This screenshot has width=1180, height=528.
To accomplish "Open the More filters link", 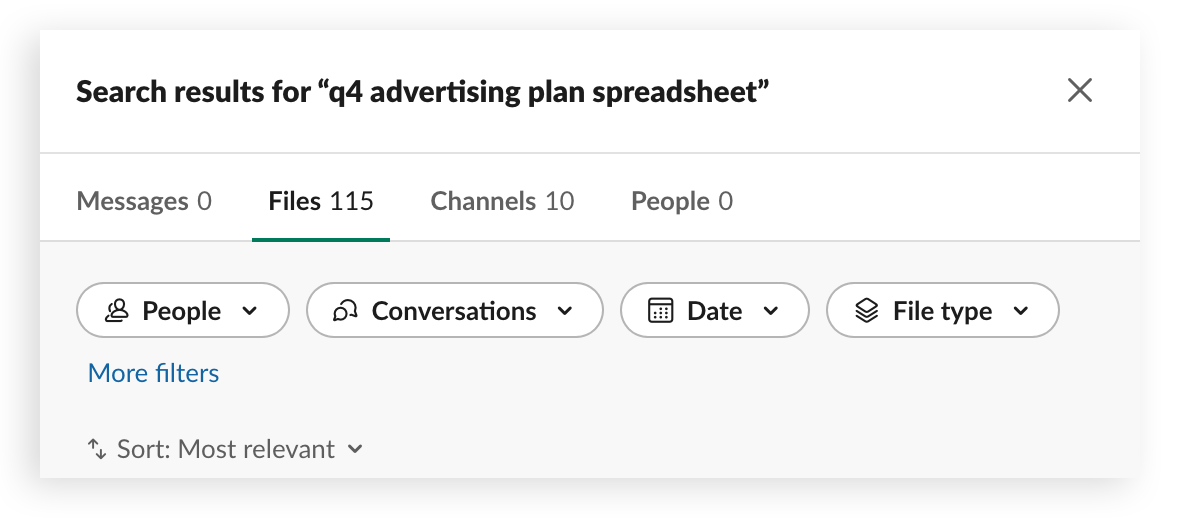I will tap(154, 373).
